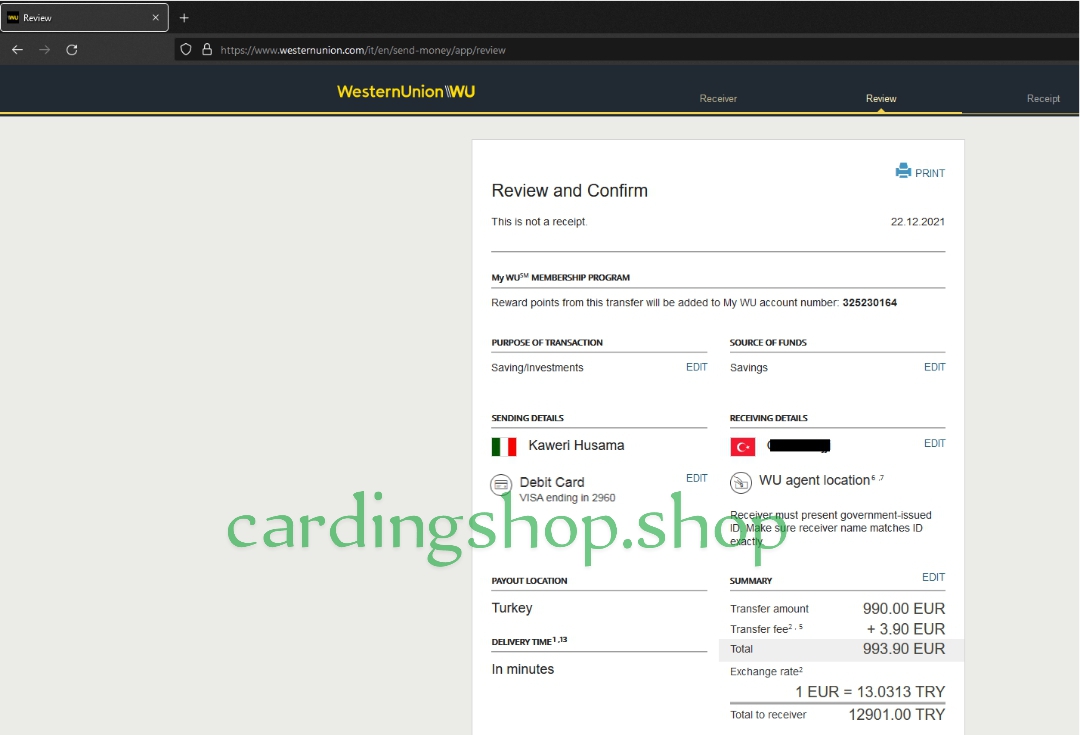Go to the Receiver step
The height and width of the screenshot is (735, 1080).
[718, 99]
